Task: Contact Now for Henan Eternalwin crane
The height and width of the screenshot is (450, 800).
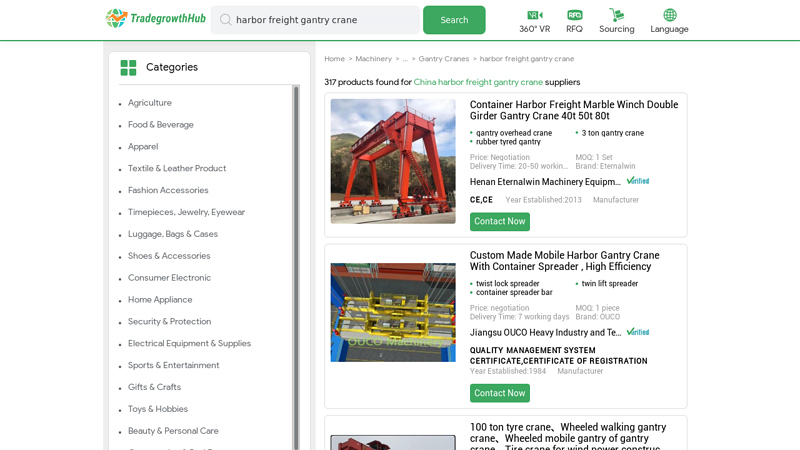Action: pos(499,221)
